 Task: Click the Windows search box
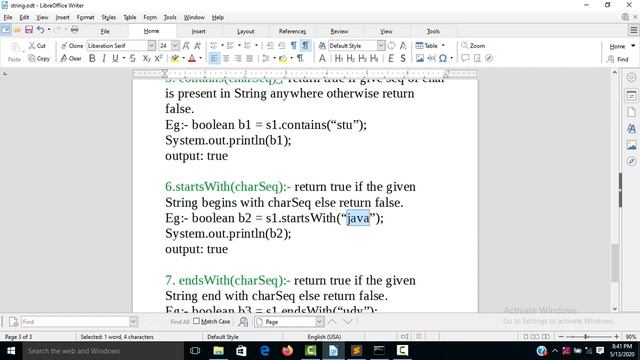point(102,351)
